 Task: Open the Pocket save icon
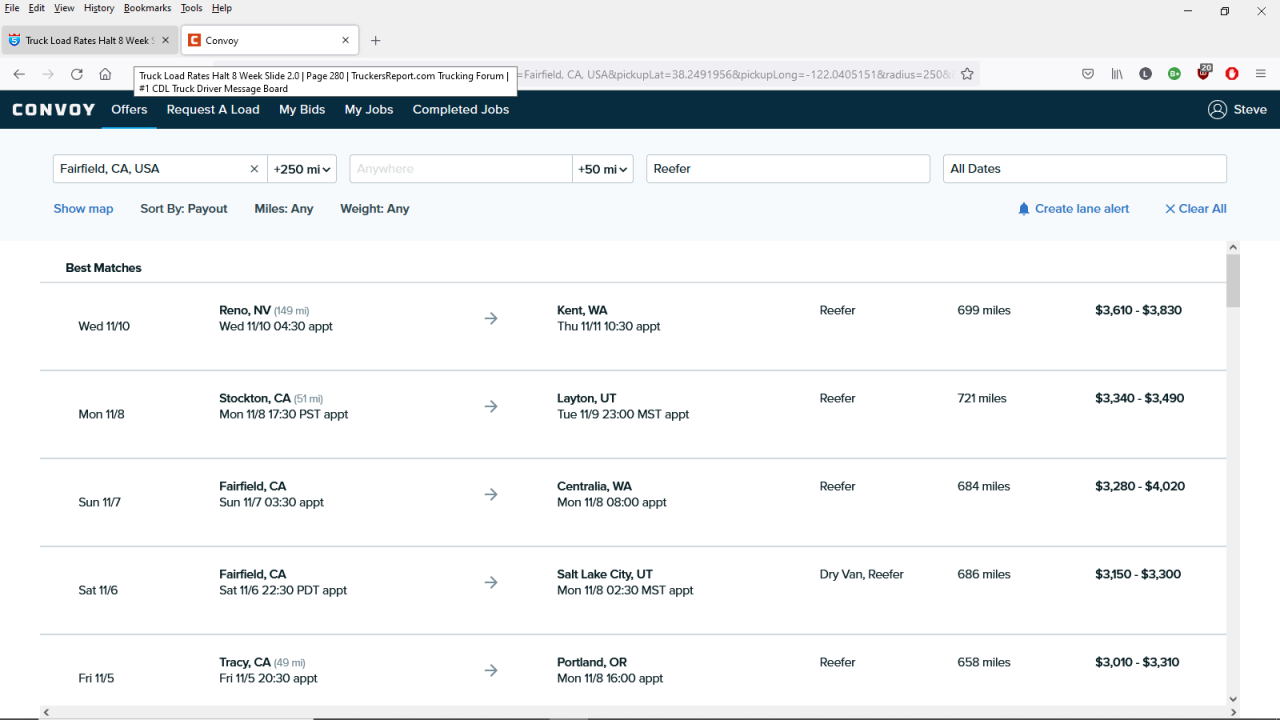click(x=1088, y=74)
